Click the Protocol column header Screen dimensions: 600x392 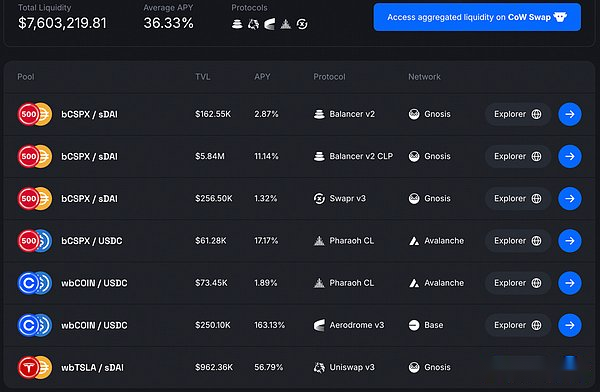tap(329, 77)
